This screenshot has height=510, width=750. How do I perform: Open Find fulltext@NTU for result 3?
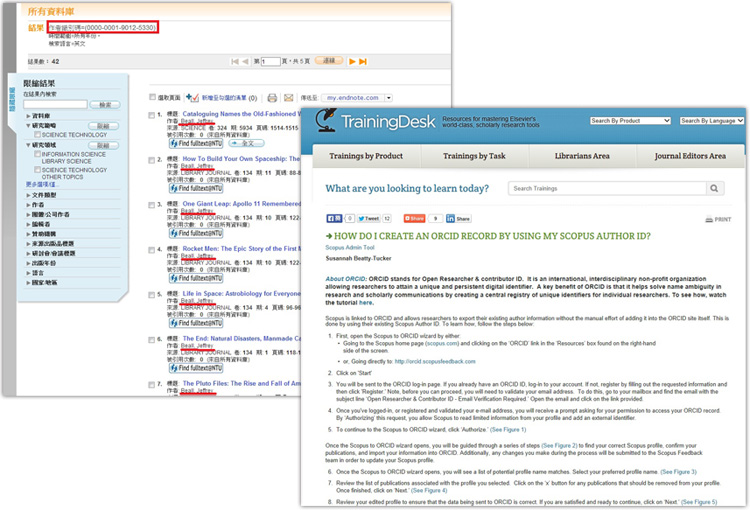pos(196,233)
